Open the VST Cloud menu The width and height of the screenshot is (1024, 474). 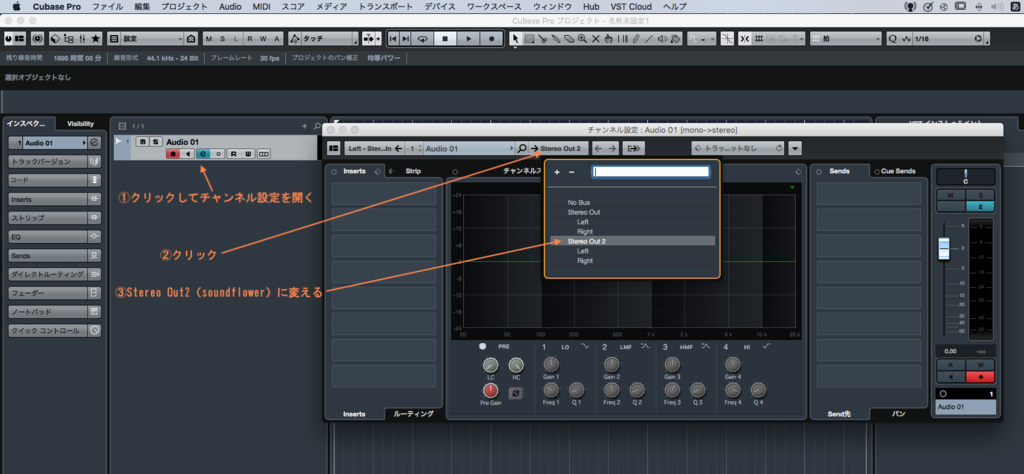[x=631, y=7]
